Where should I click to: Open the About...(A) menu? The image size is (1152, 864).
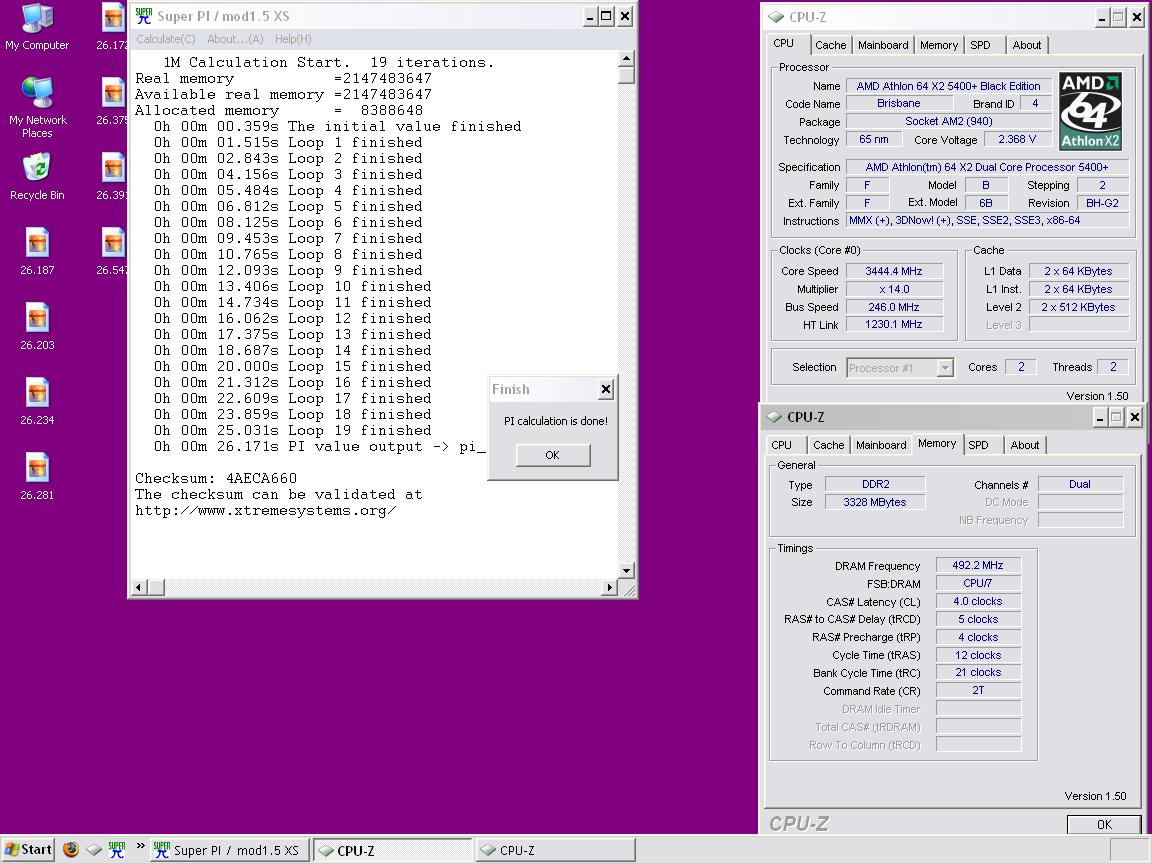[x=235, y=39]
